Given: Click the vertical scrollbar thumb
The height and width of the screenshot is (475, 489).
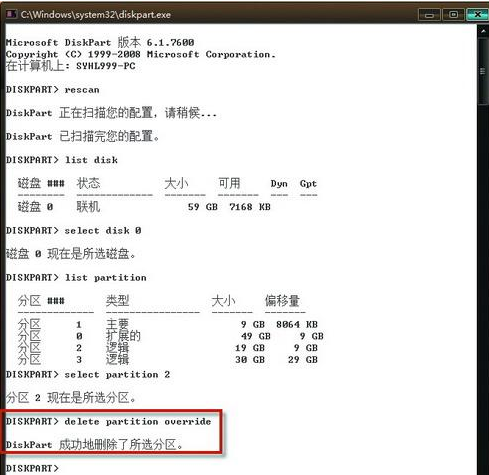Looking at the screenshot, I should tap(483, 72).
